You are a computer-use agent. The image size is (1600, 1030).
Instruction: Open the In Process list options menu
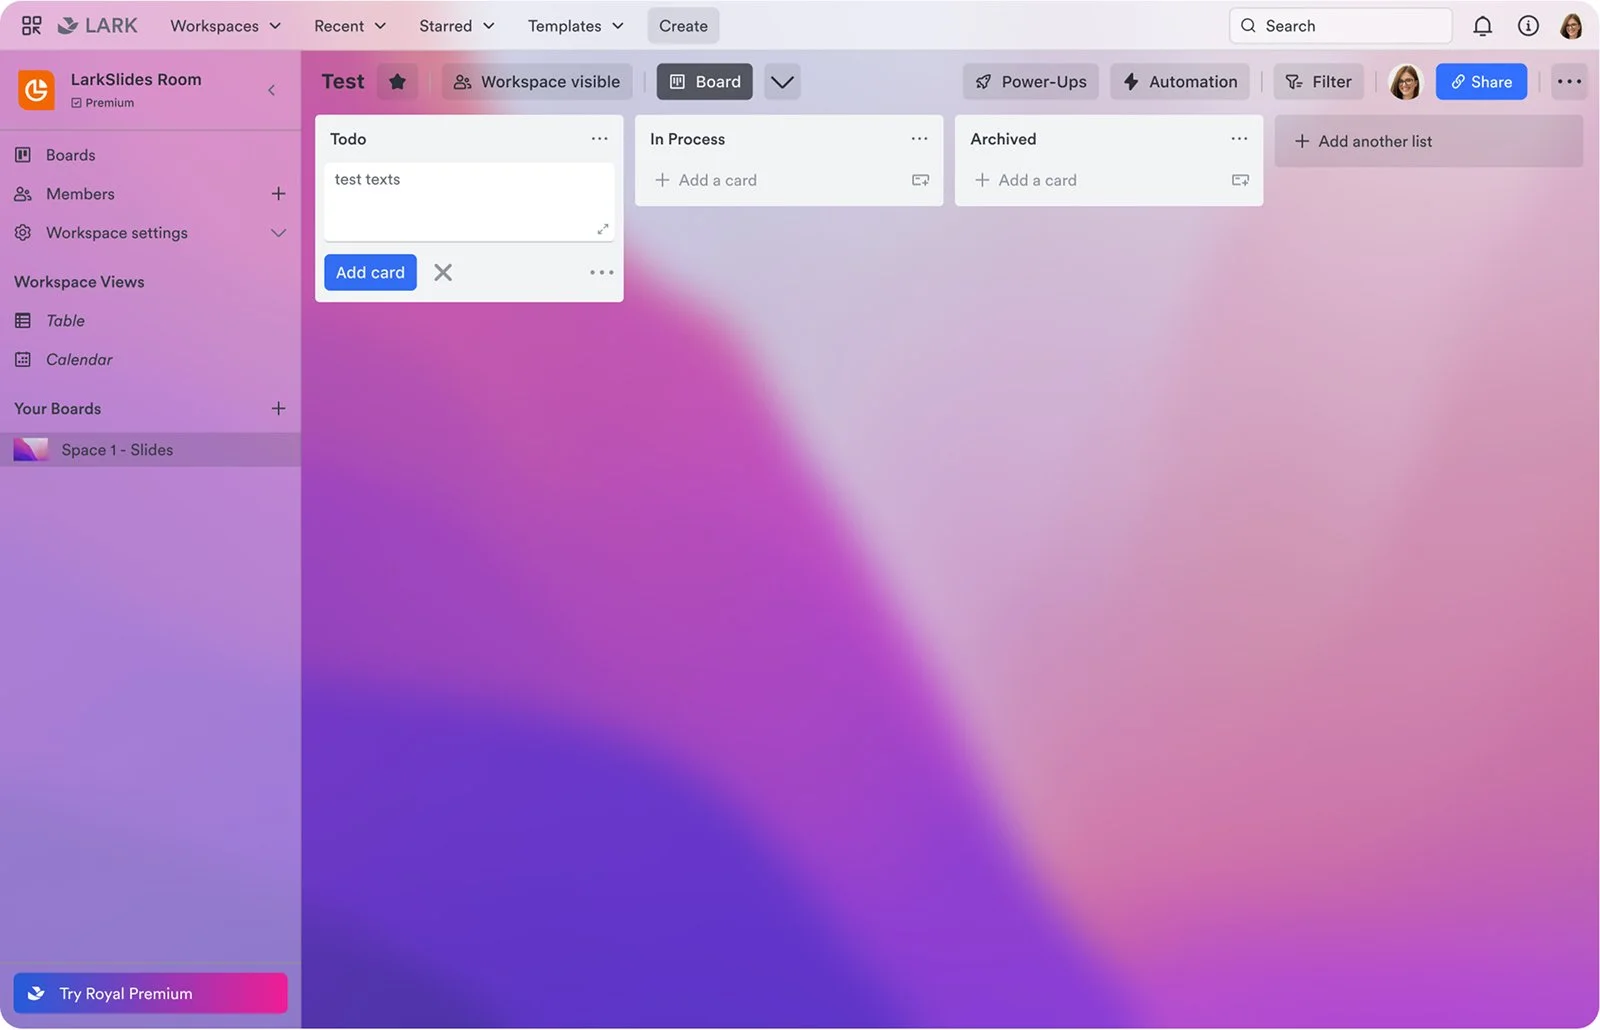(919, 139)
